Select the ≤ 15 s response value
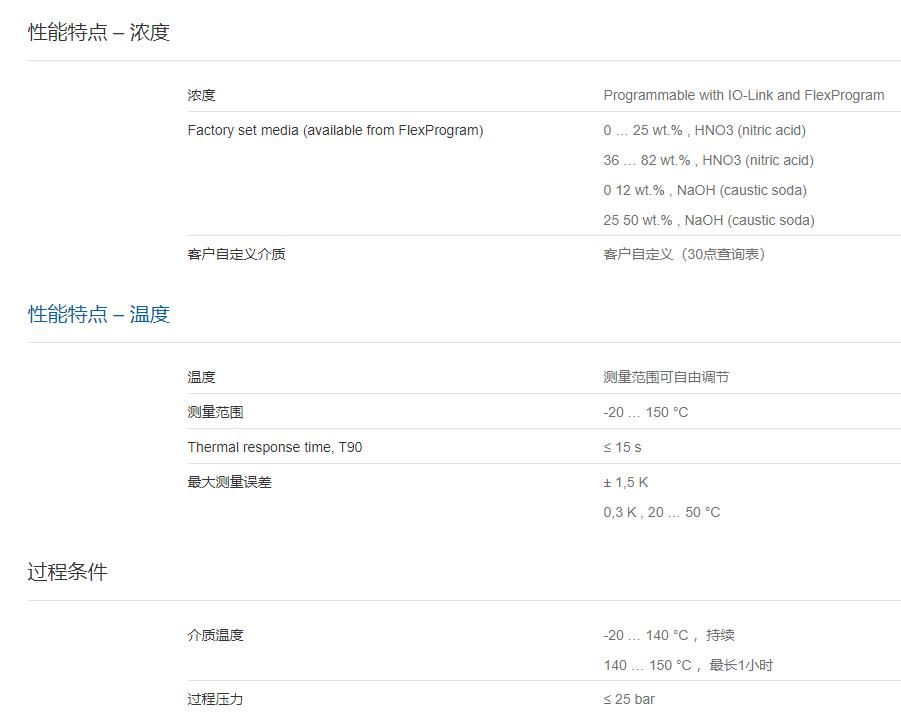The image size is (901, 717). point(622,447)
